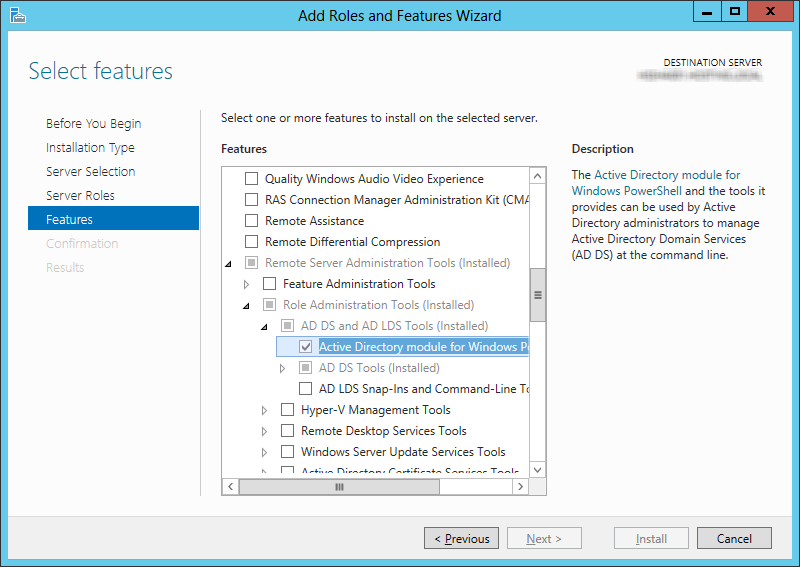Expand Remote Desktop Services Tools node
This screenshot has width=800, height=567.
point(264,431)
